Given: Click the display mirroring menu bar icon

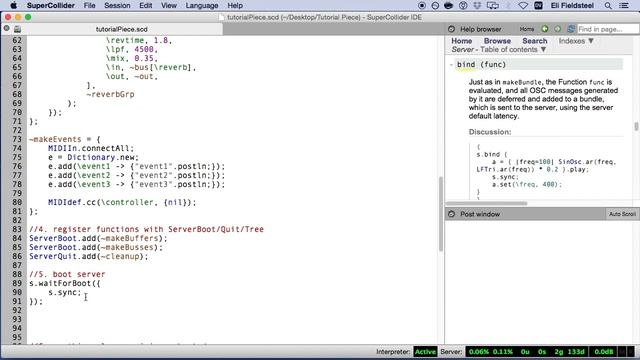Looking at the screenshot, I should click(x=493, y=5).
